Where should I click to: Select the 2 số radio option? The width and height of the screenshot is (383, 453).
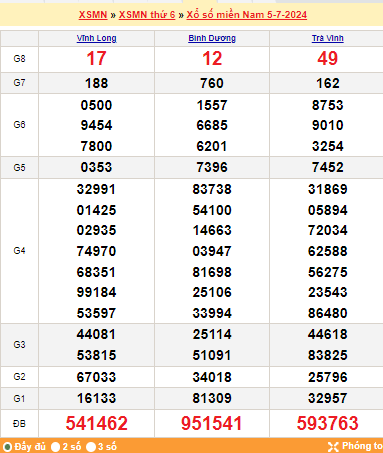pyautogui.click(x=56, y=447)
